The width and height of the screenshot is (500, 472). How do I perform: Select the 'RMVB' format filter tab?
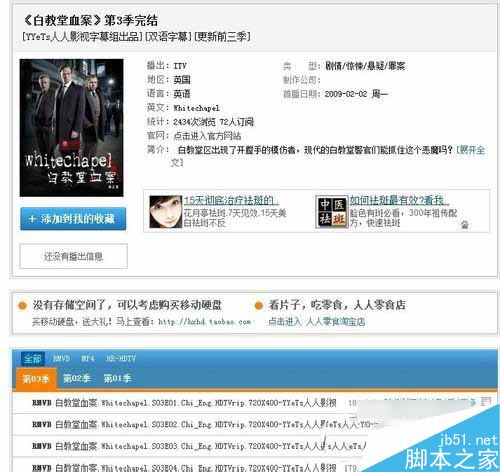point(61,359)
